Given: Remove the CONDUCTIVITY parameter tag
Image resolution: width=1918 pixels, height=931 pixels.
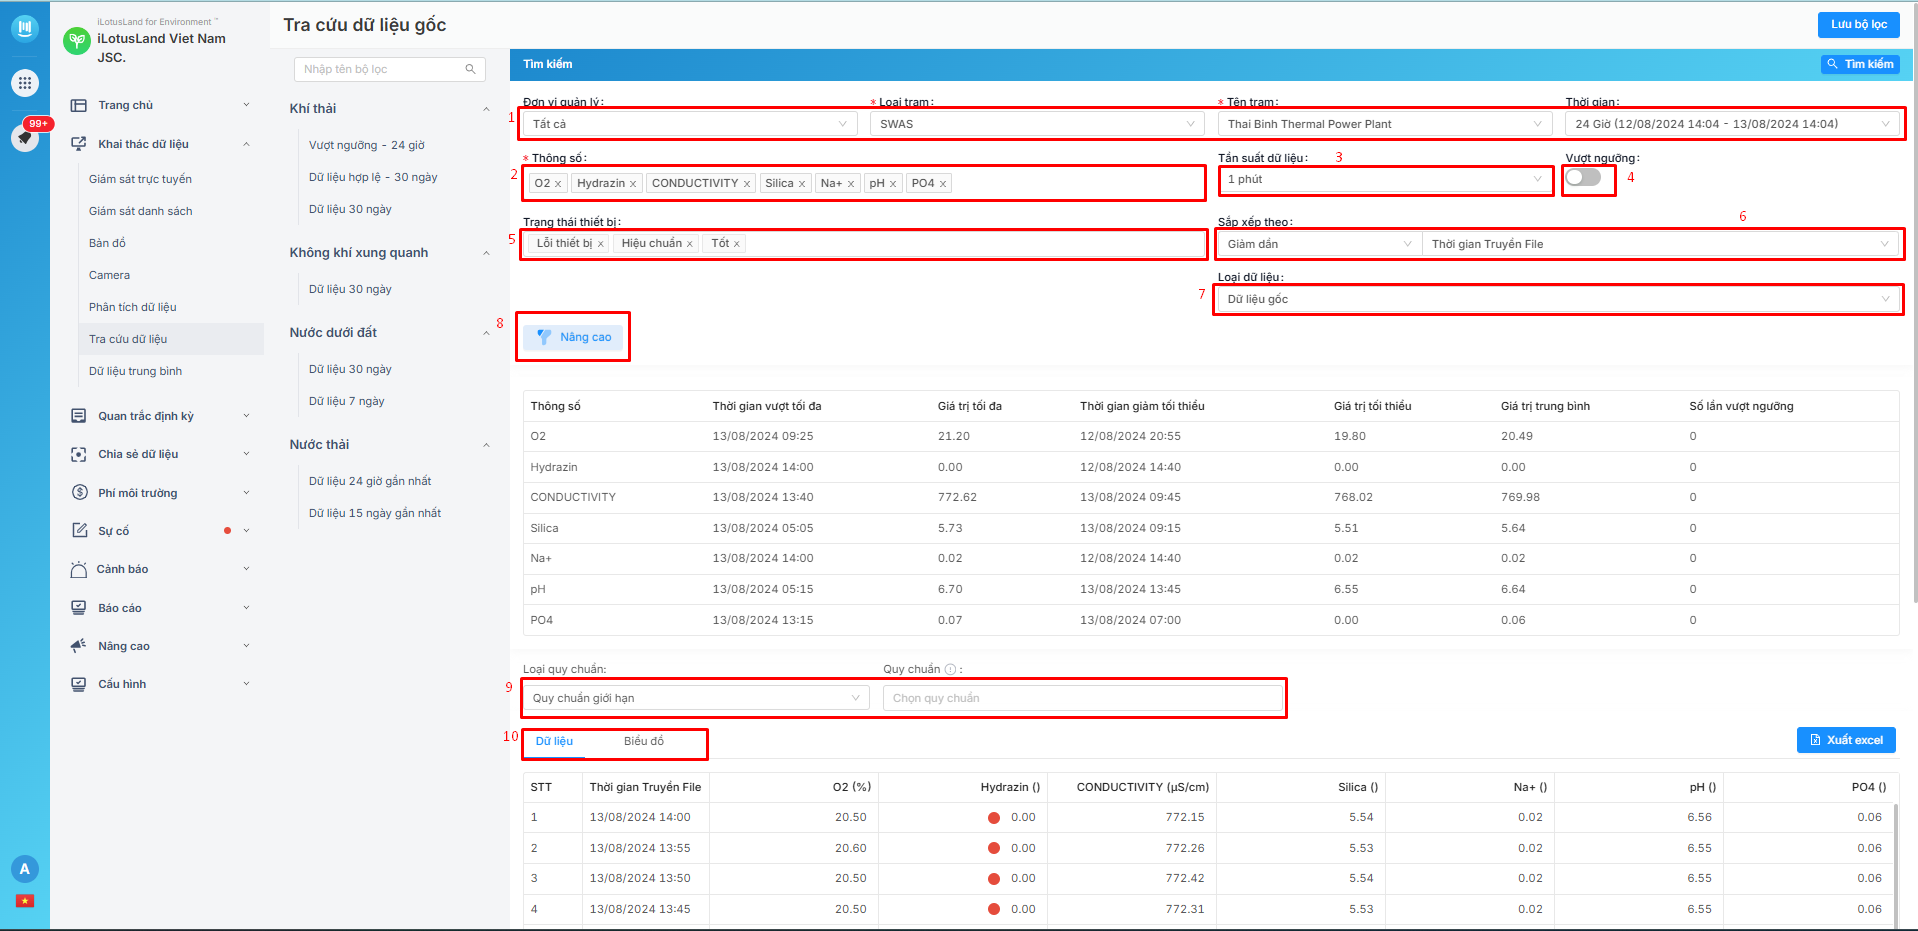Looking at the screenshot, I should point(747,184).
